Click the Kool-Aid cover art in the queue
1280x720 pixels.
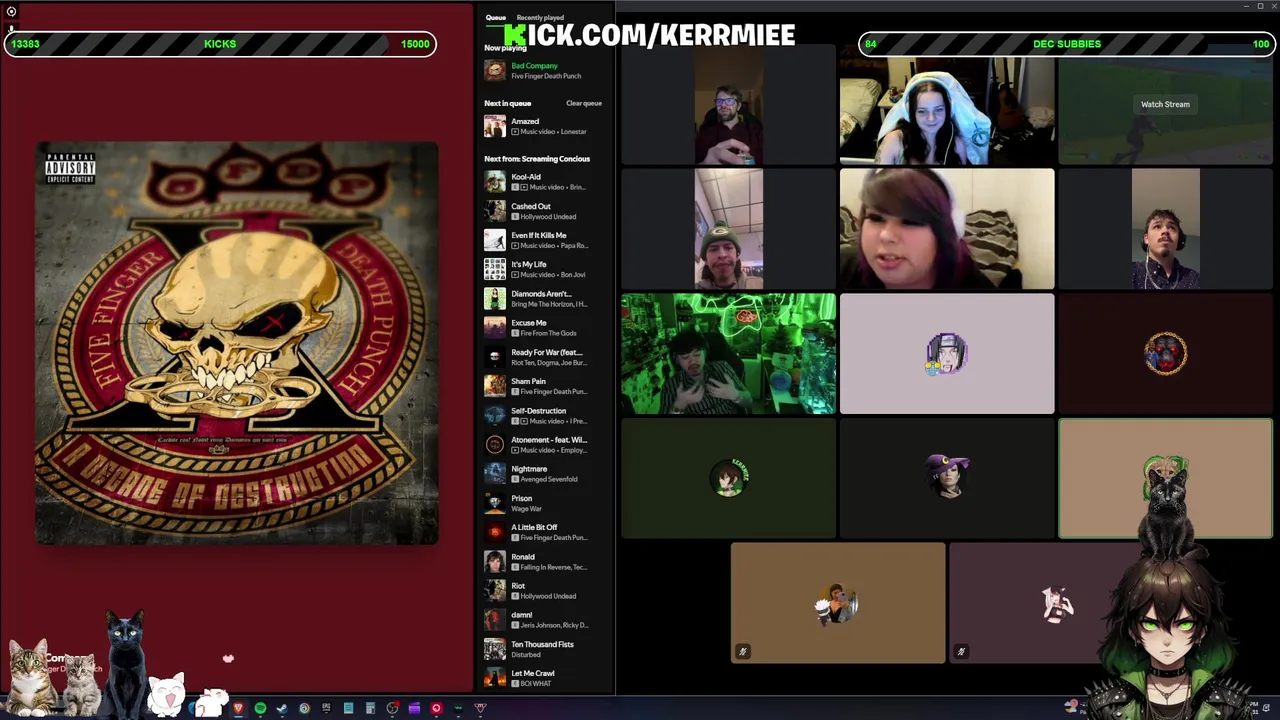pos(494,182)
